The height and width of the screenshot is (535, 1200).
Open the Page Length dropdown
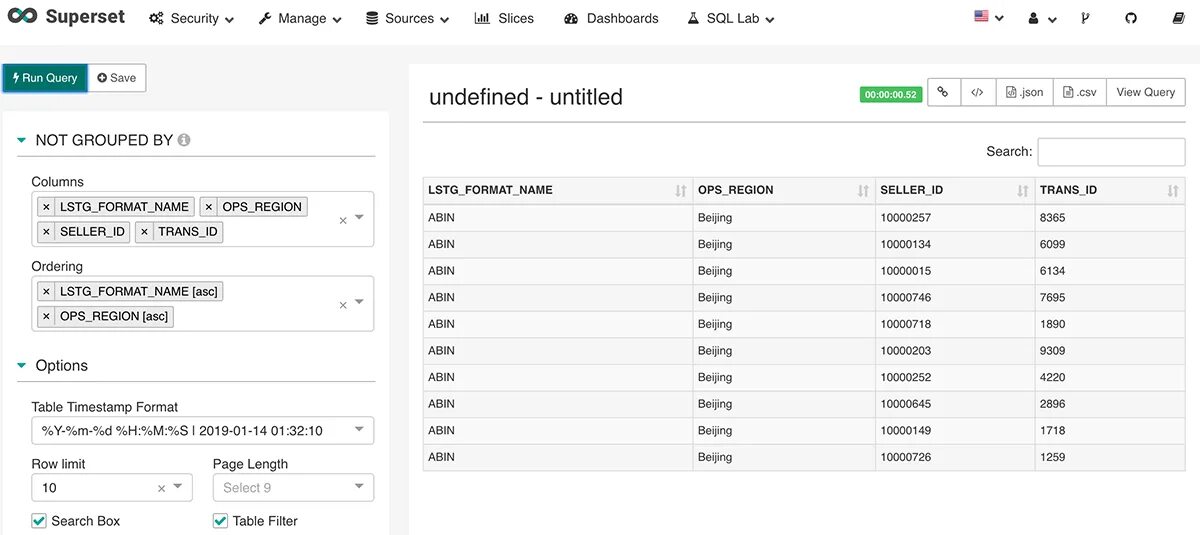coord(293,487)
